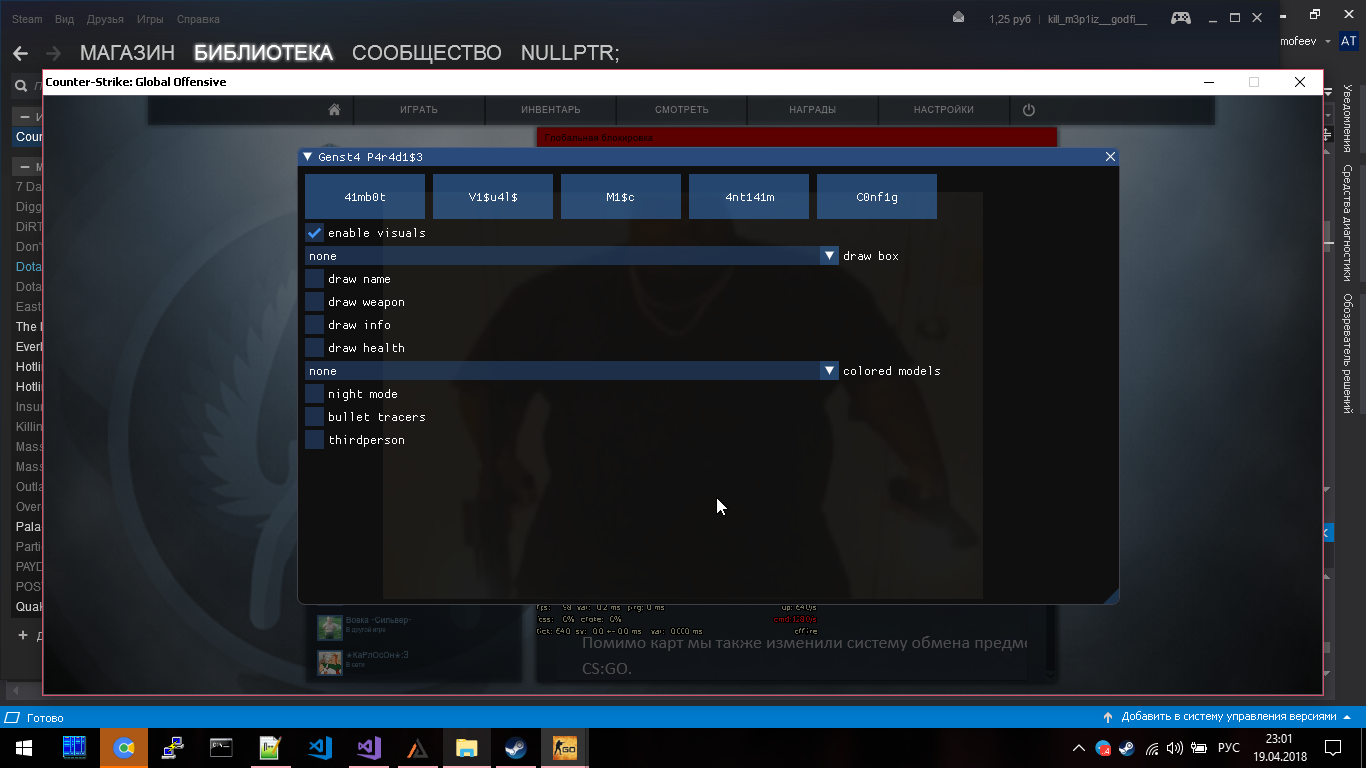Select the V1$u4l$ tab
Viewport: 1366px width, 768px height.
tap(493, 197)
